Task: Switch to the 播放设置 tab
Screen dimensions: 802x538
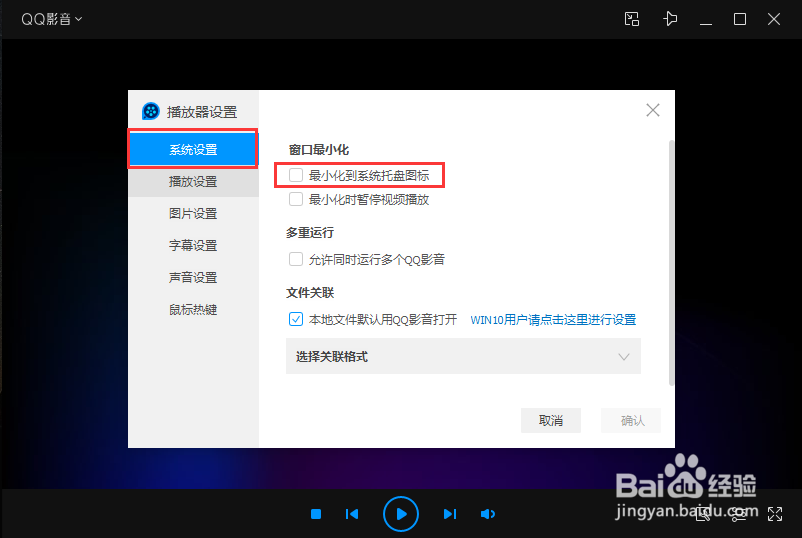Action: 193,181
